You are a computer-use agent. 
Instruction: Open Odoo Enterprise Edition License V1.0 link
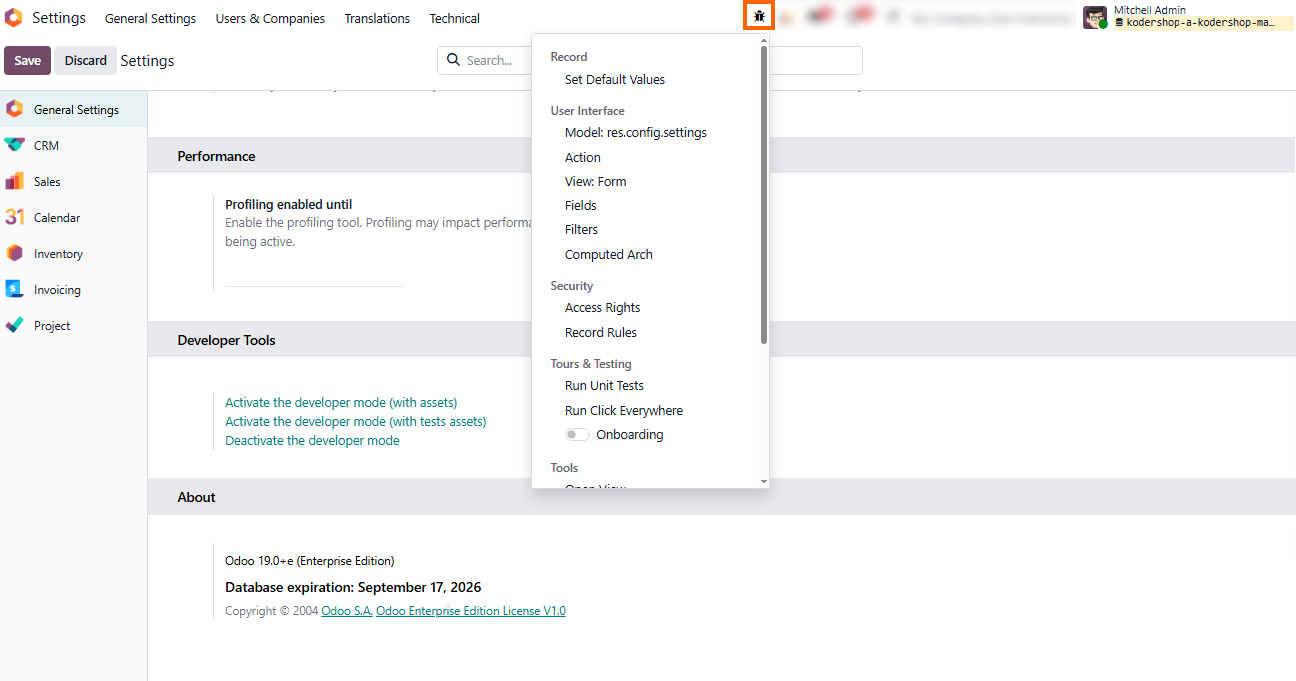[471, 611]
